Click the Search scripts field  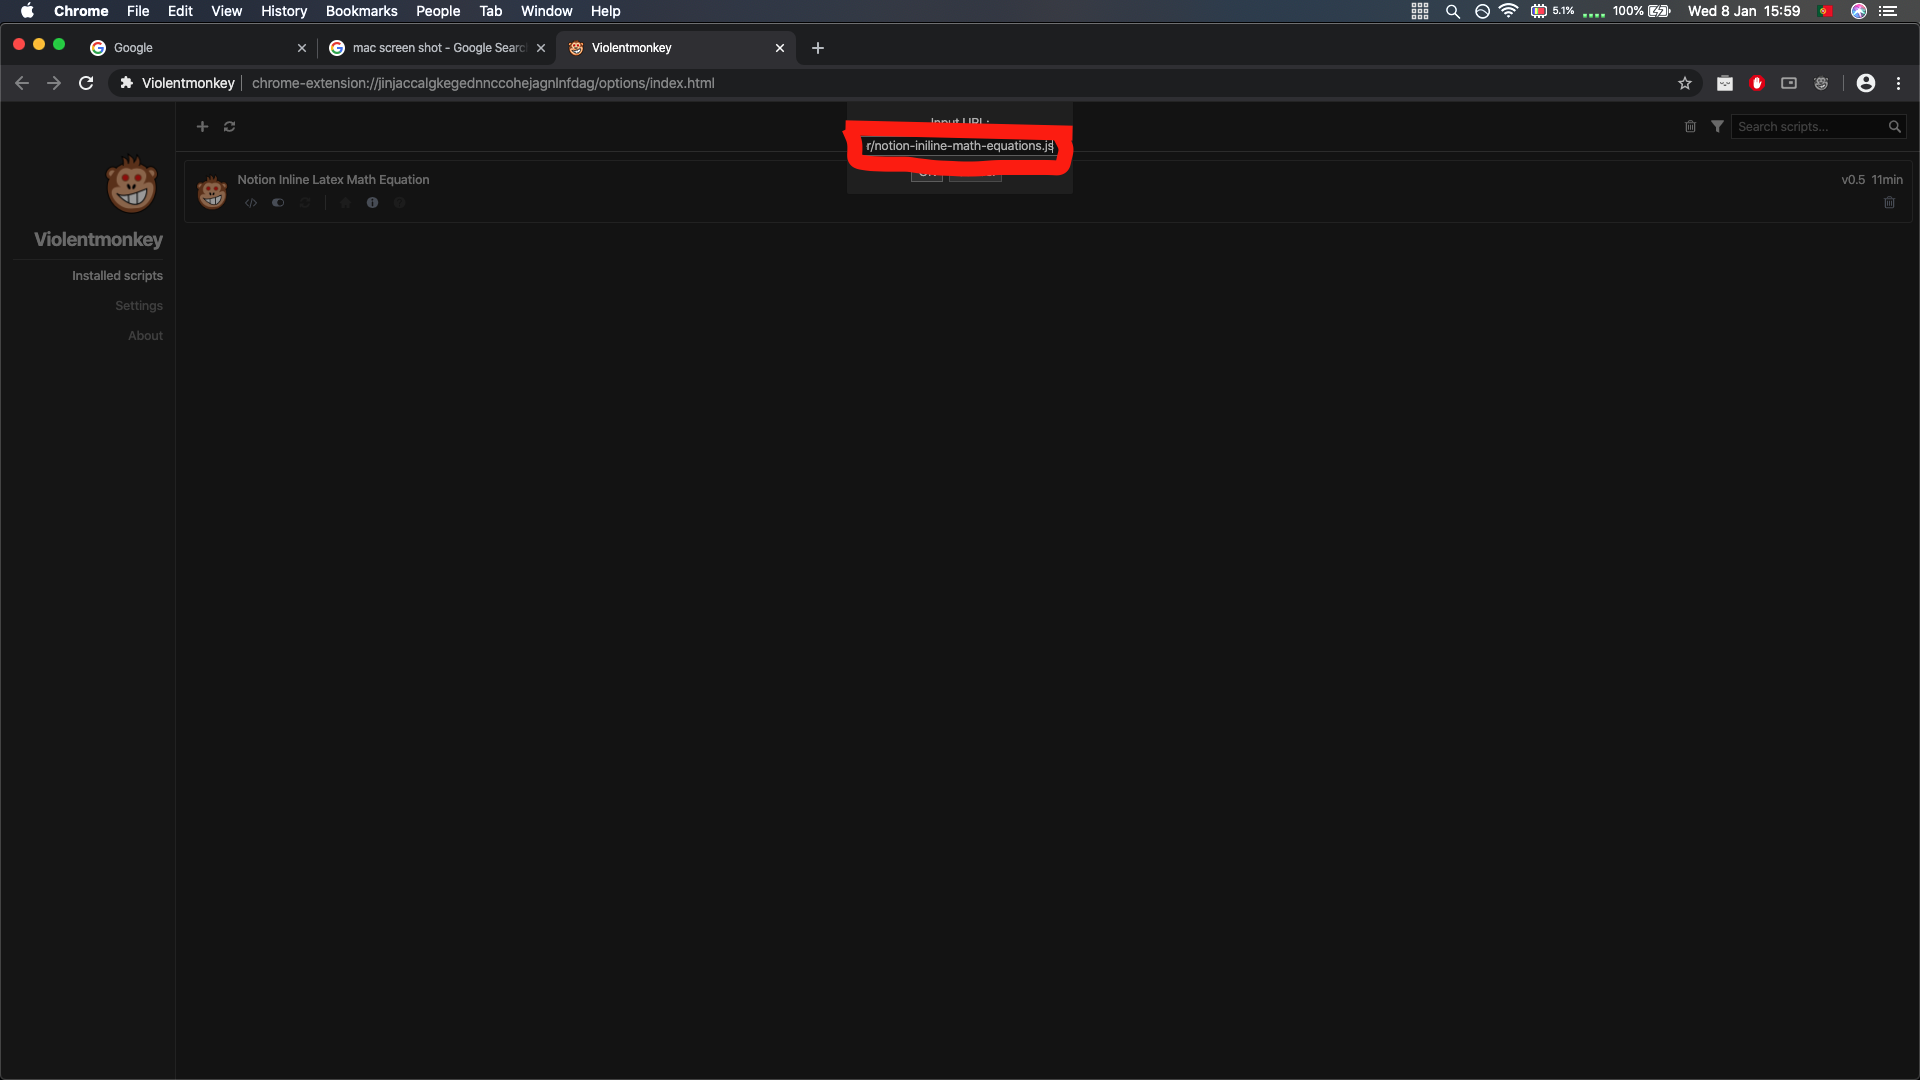tap(1810, 127)
